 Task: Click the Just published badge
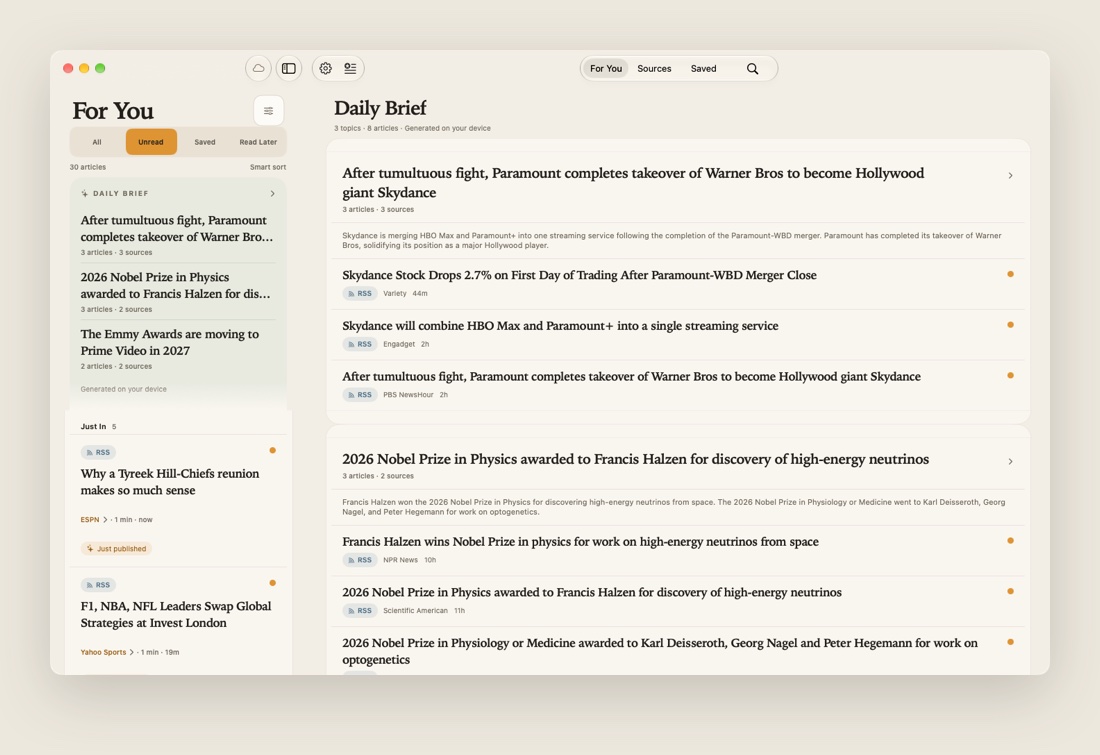coord(116,549)
